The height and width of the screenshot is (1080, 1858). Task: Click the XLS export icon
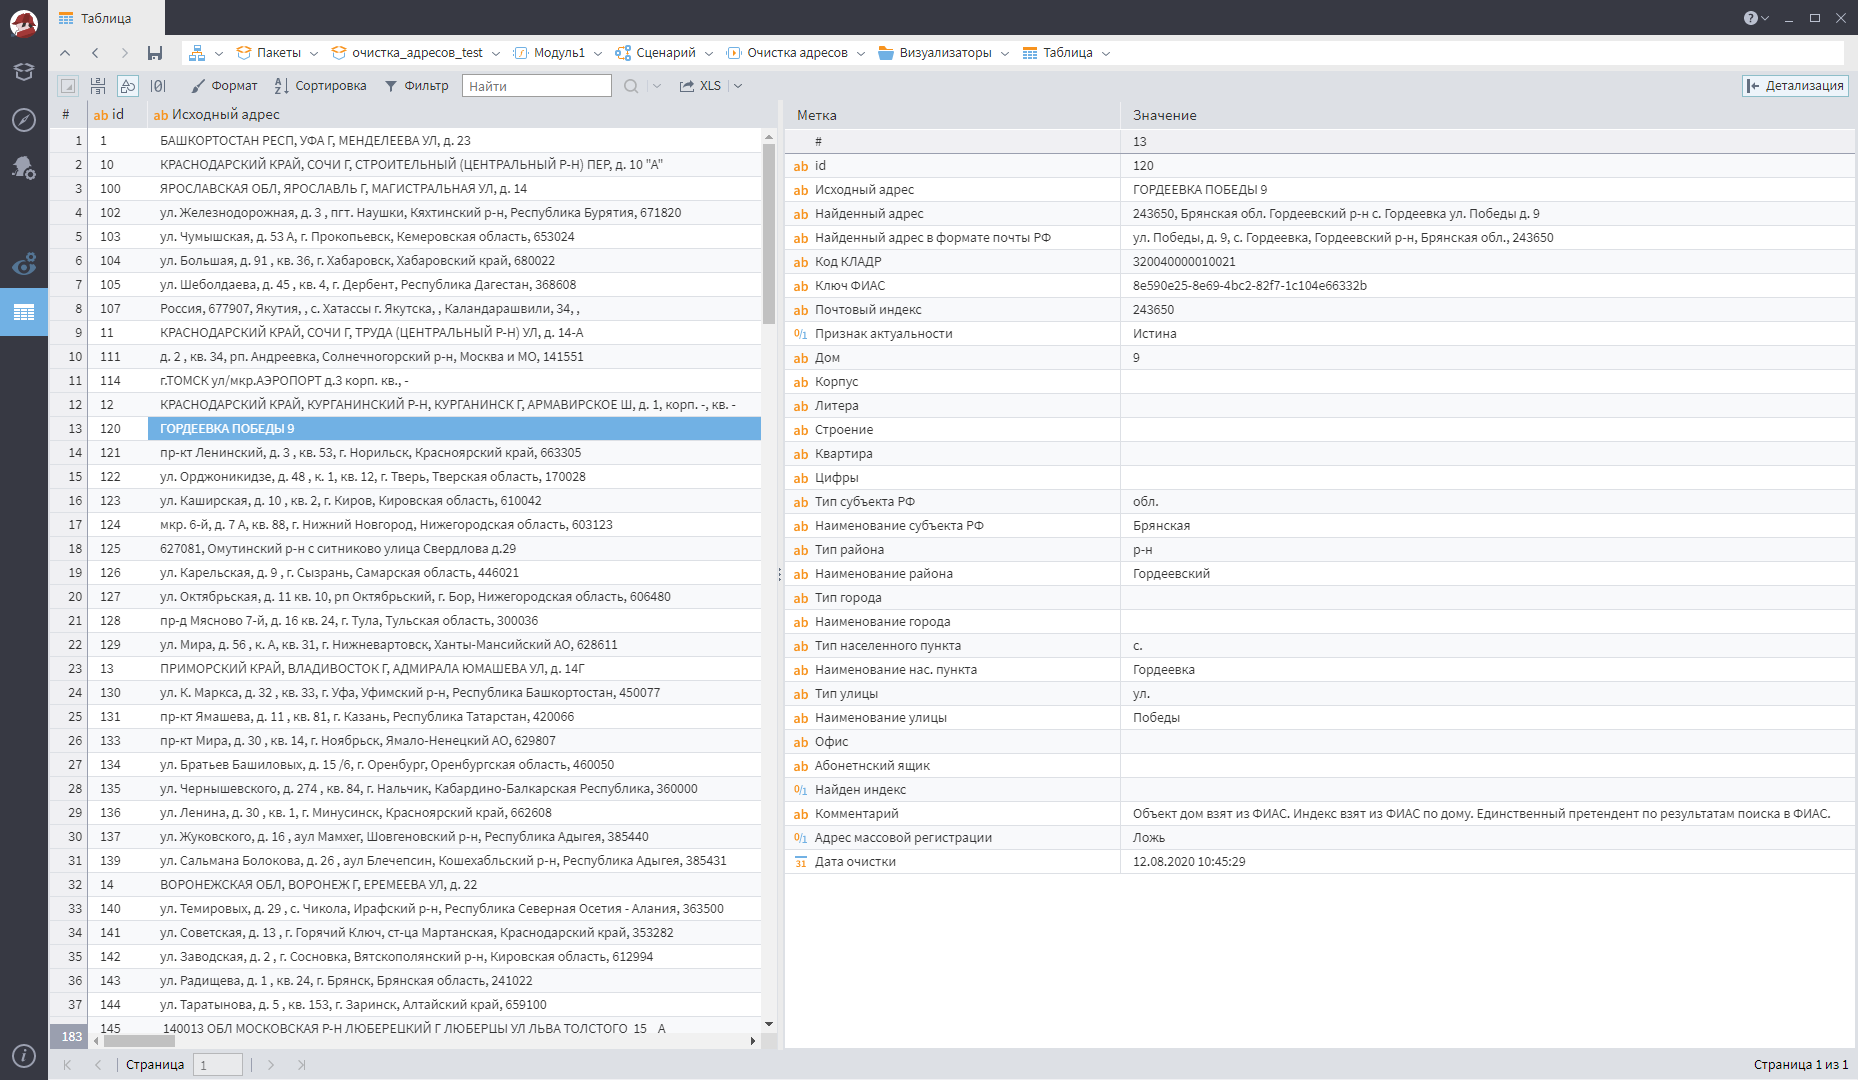tap(696, 85)
